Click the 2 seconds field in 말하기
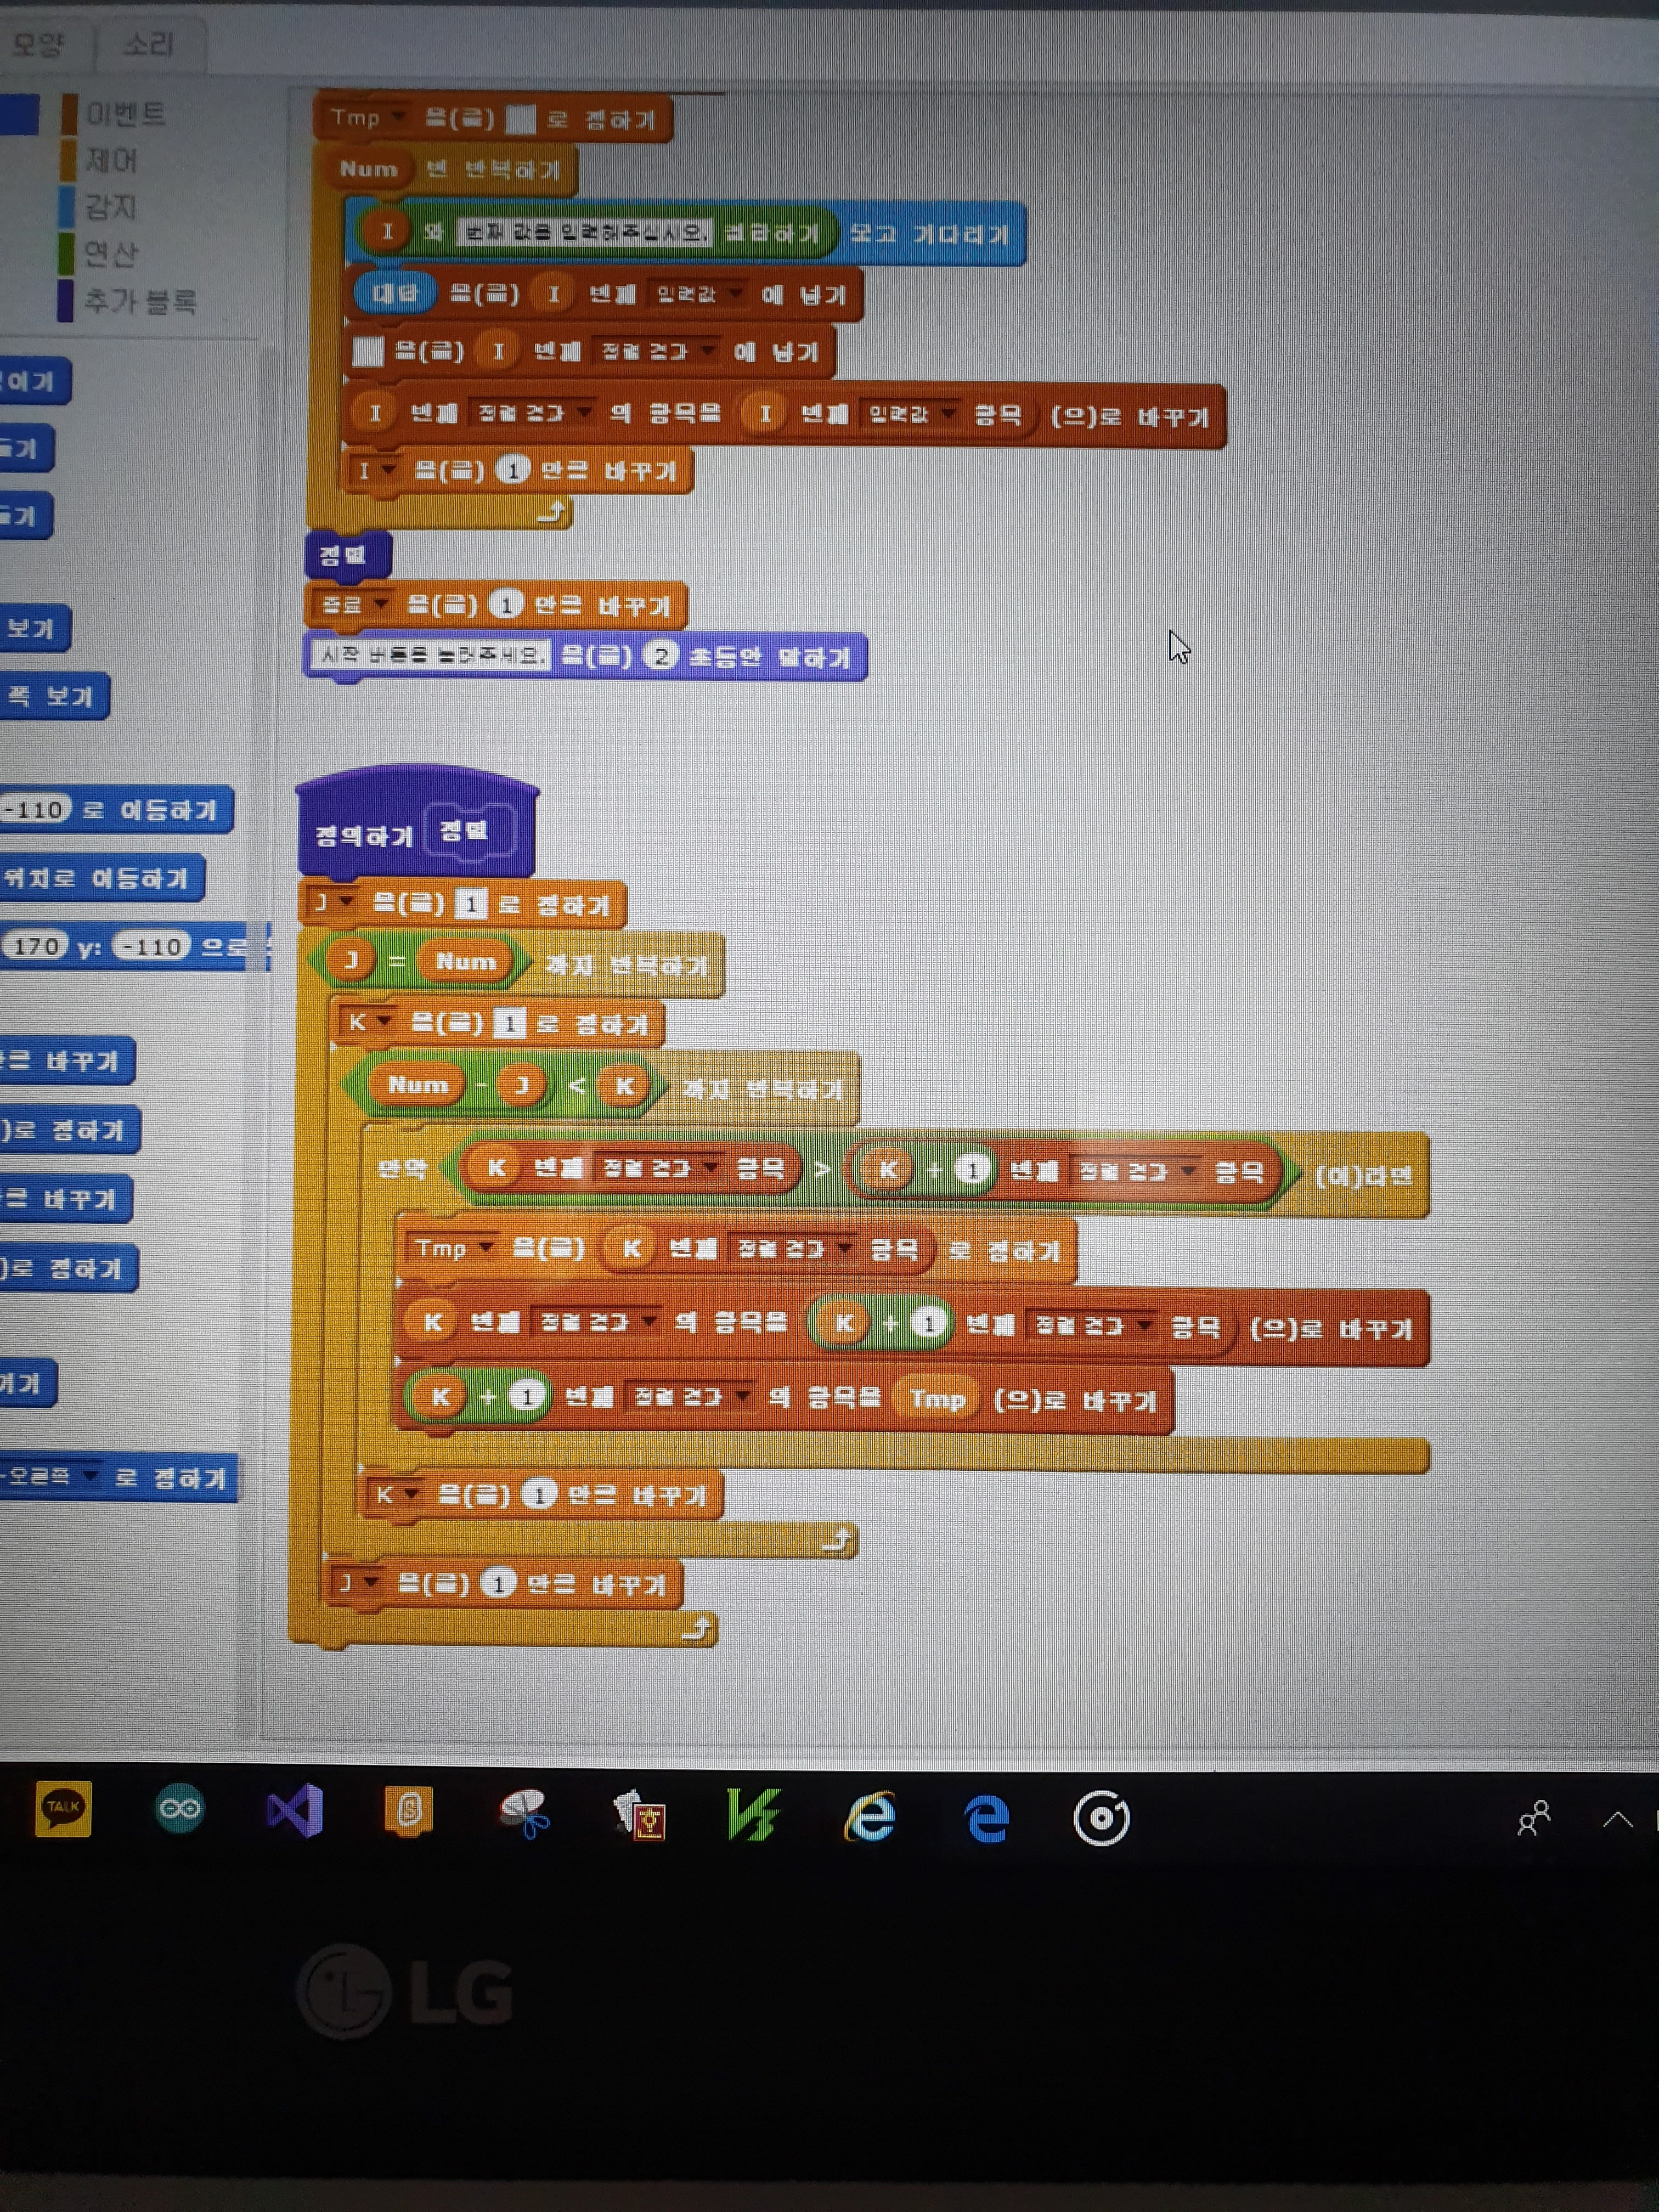The height and width of the screenshot is (2212, 1659). [660, 656]
